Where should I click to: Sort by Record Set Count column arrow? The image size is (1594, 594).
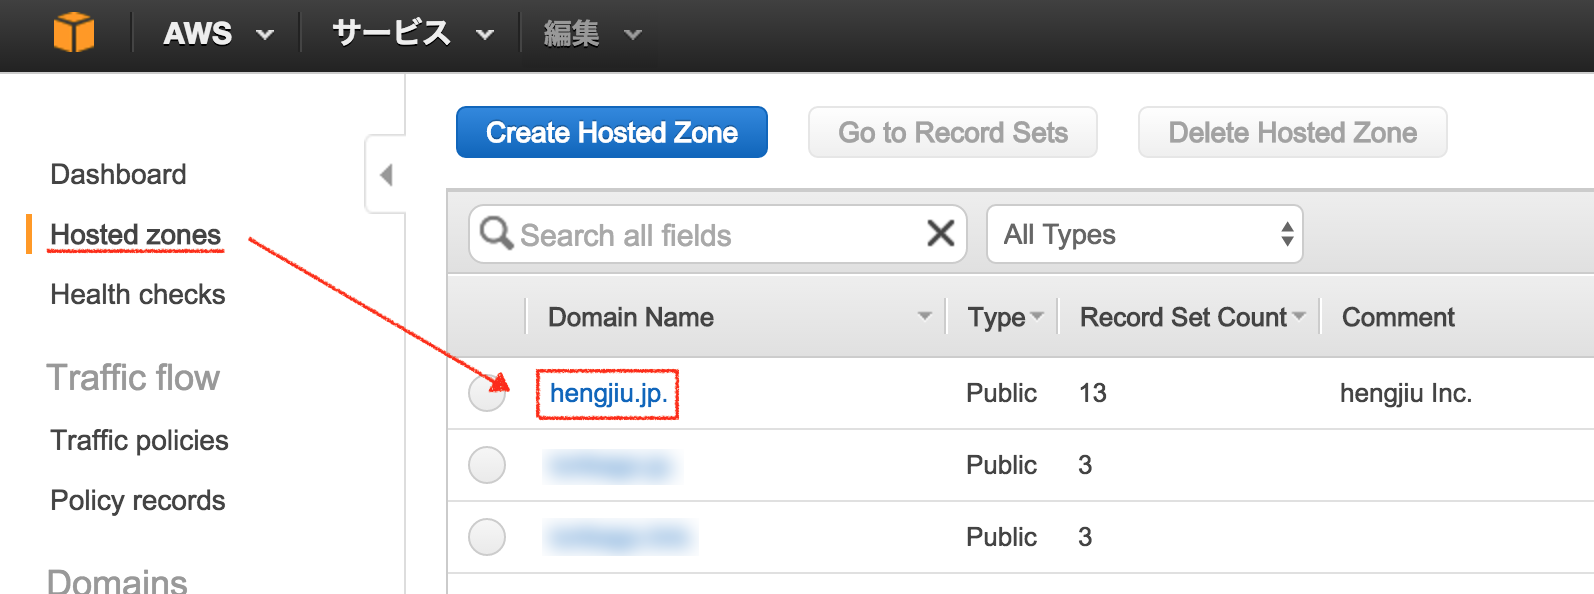click(x=1299, y=316)
